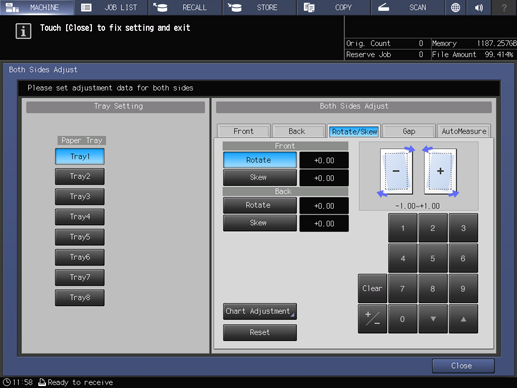
Task: Select the minus rotation direction diagram
Action: 396,171
